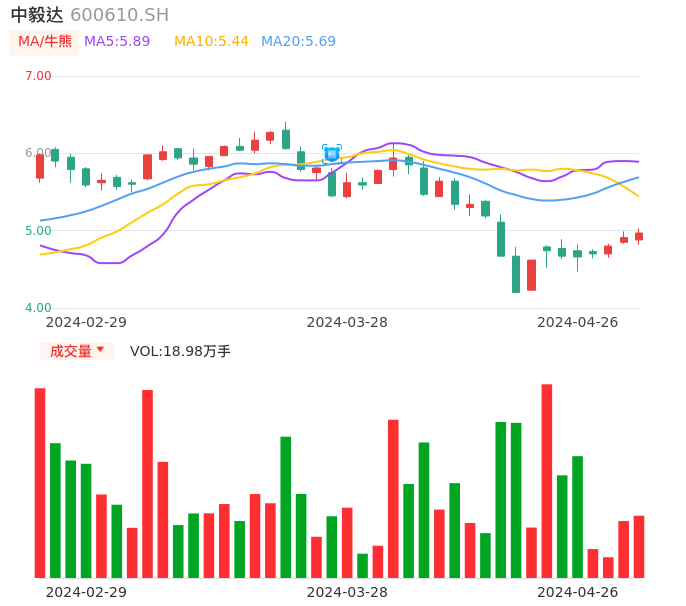This screenshot has height=606, width=686.
Task: Click the 2024-02-29 date under the volume chart
Action: (x=86, y=592)
